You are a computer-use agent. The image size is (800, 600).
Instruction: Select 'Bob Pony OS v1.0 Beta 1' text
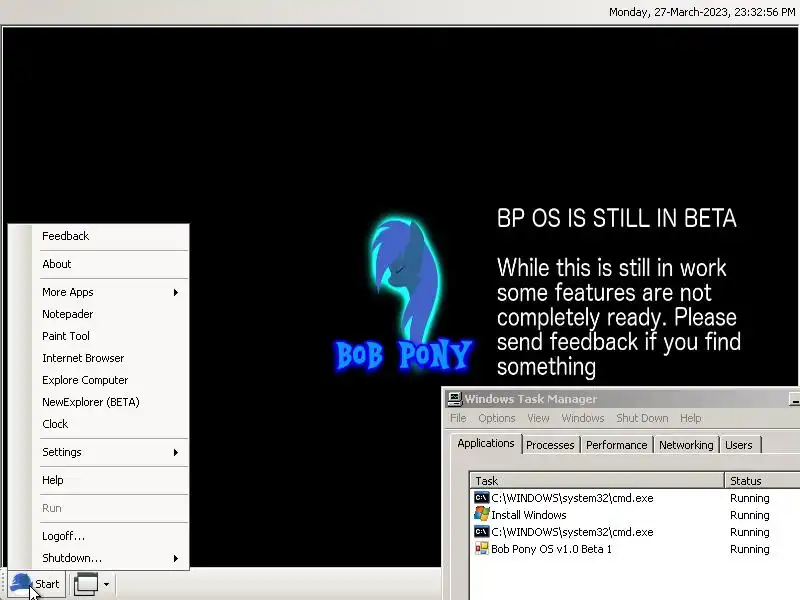(551, 549)
